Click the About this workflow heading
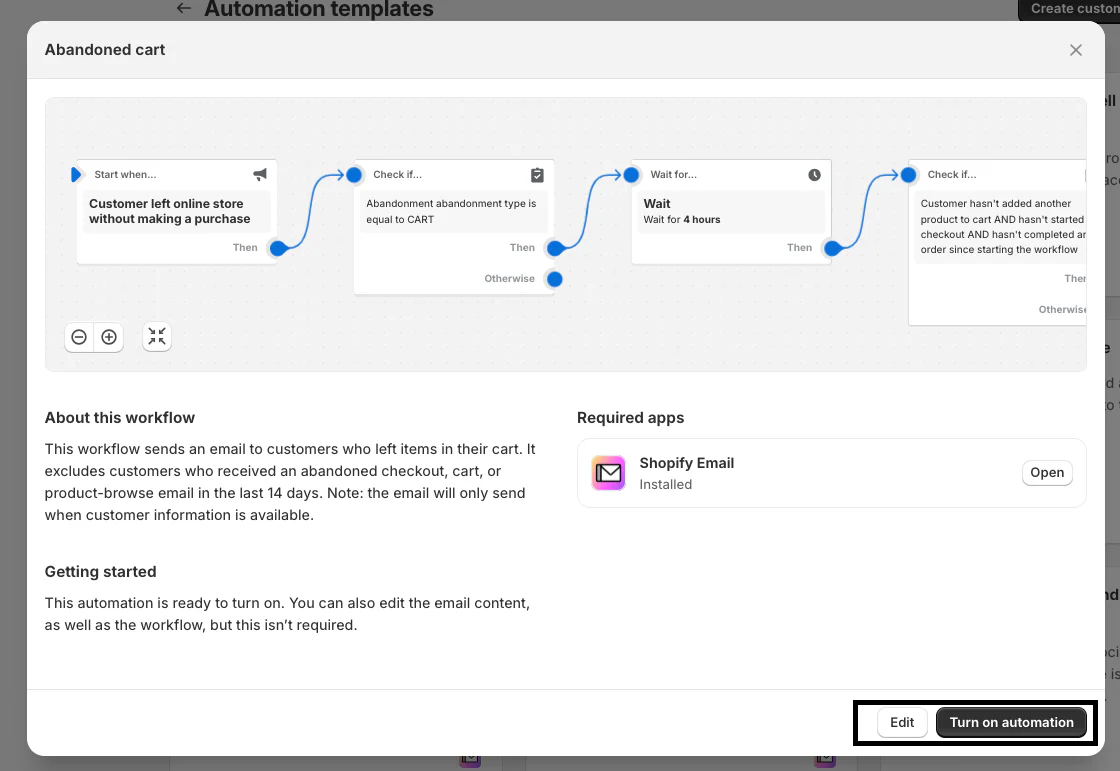The width and height of the screenshot is (1120, 771). 119,418
